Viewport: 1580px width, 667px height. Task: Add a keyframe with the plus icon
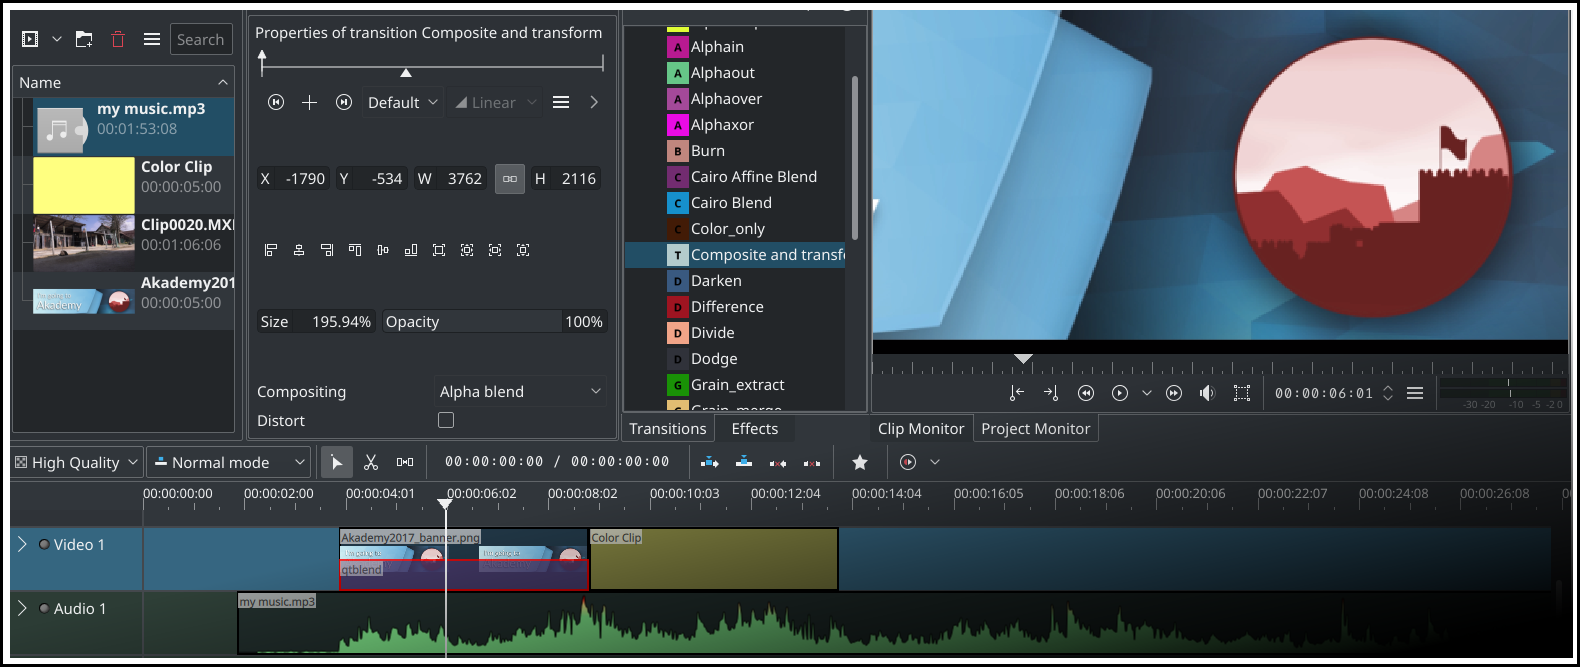pyautogui.click(x=309, y=102)
